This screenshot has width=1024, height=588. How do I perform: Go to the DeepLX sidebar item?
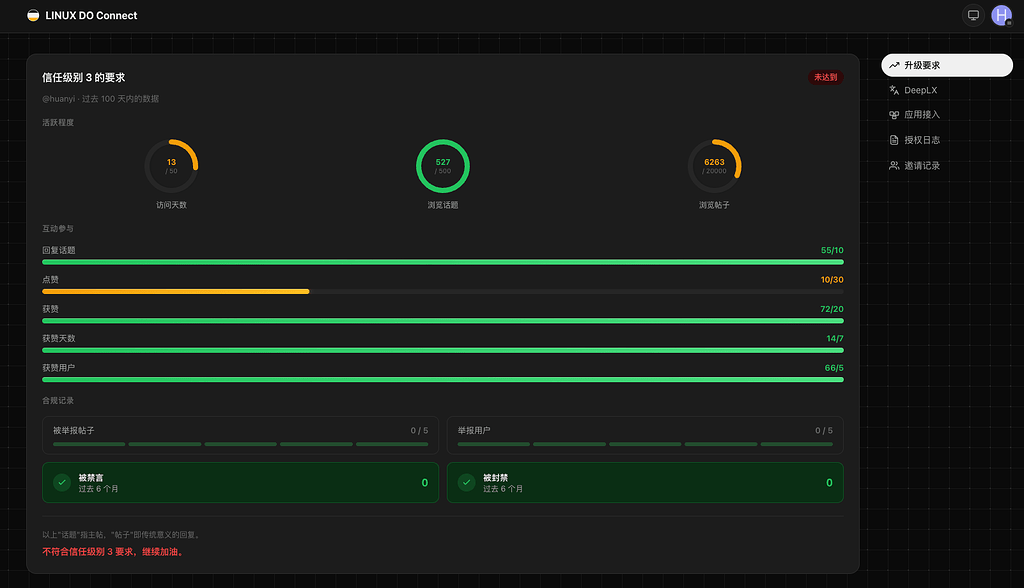[947, 90]
